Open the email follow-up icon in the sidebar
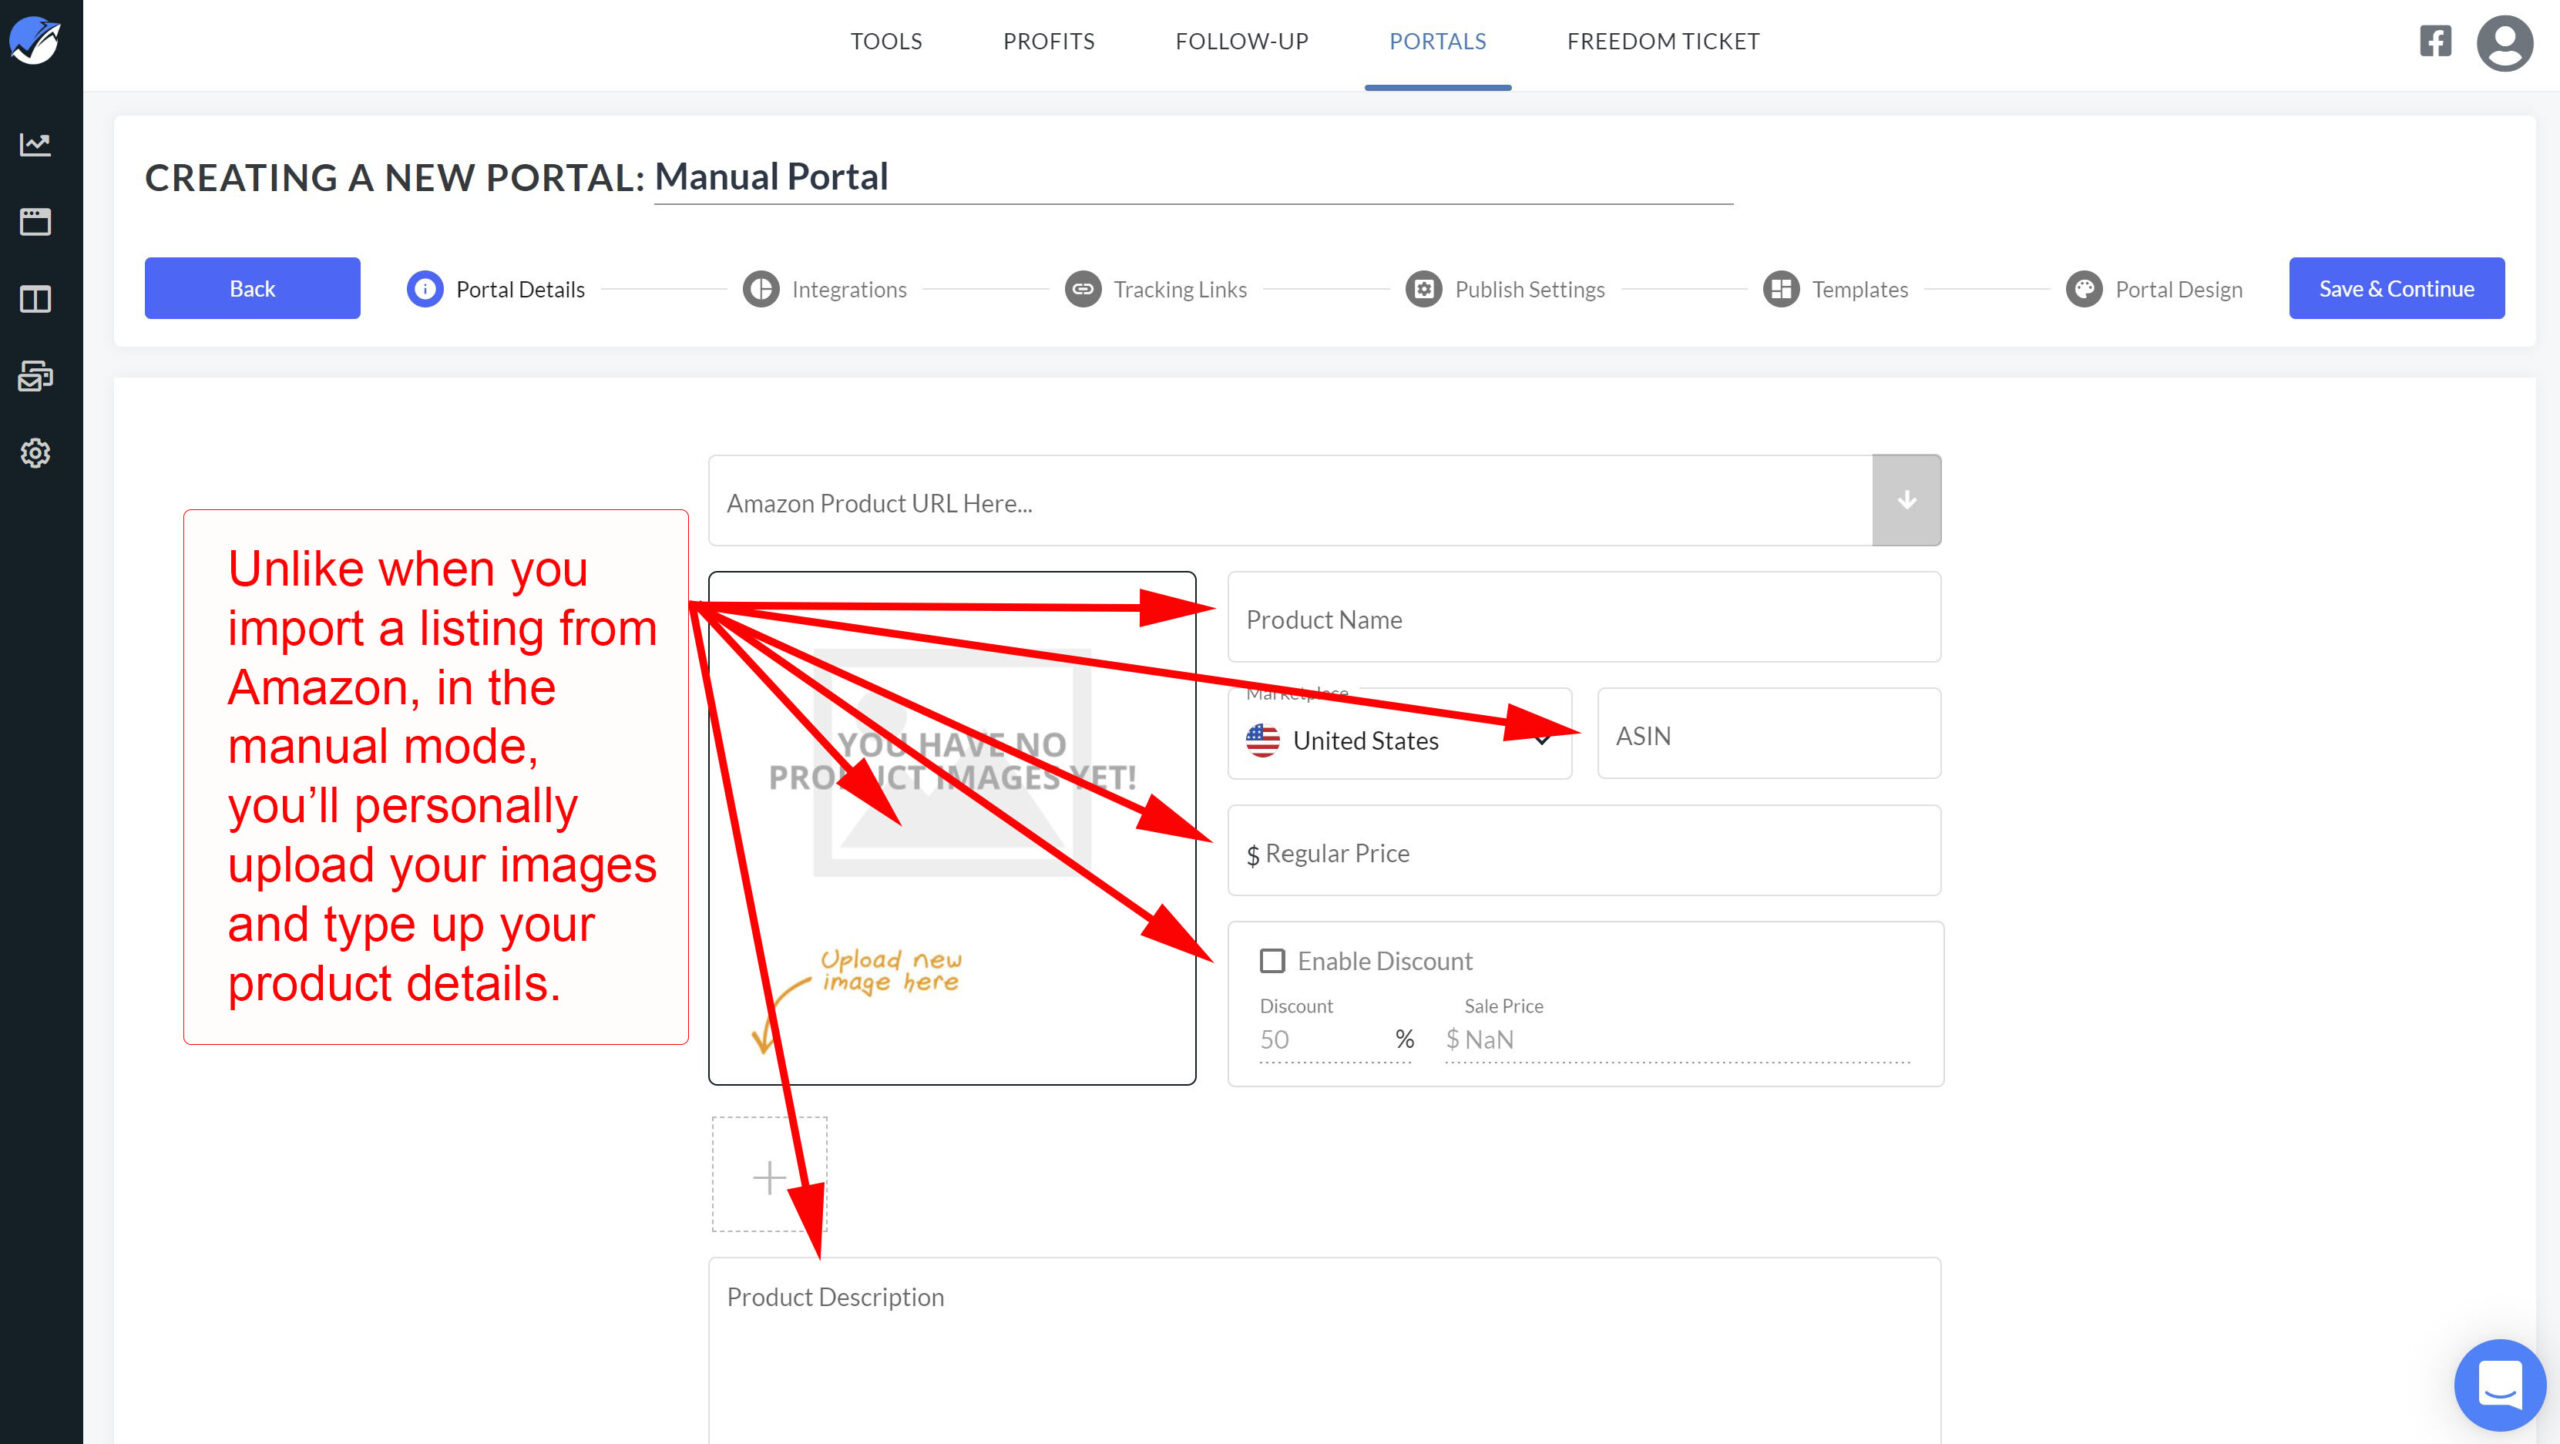Viewport: 2560px width, 1444px height. (x=36, y=377)
